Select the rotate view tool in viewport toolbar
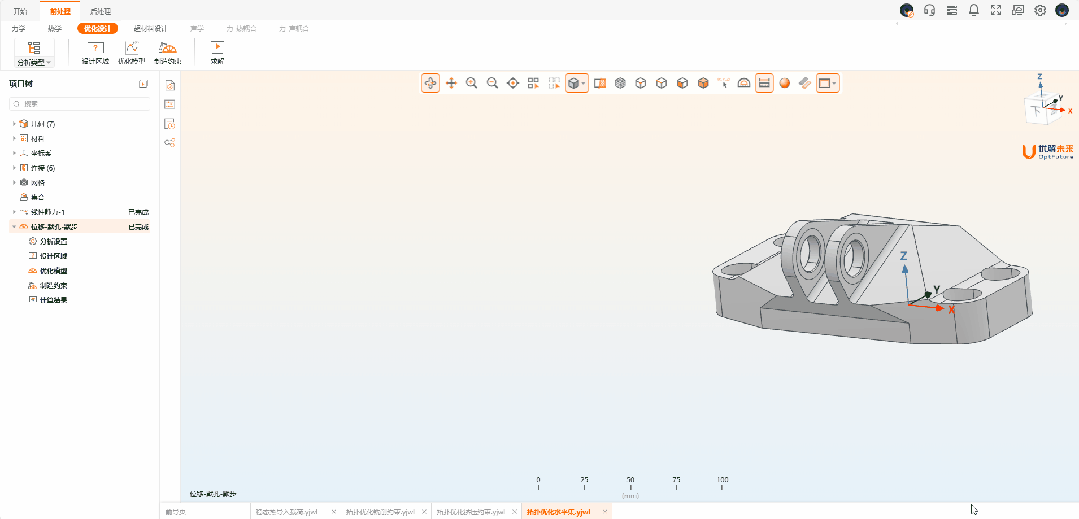 coord(430,83)
